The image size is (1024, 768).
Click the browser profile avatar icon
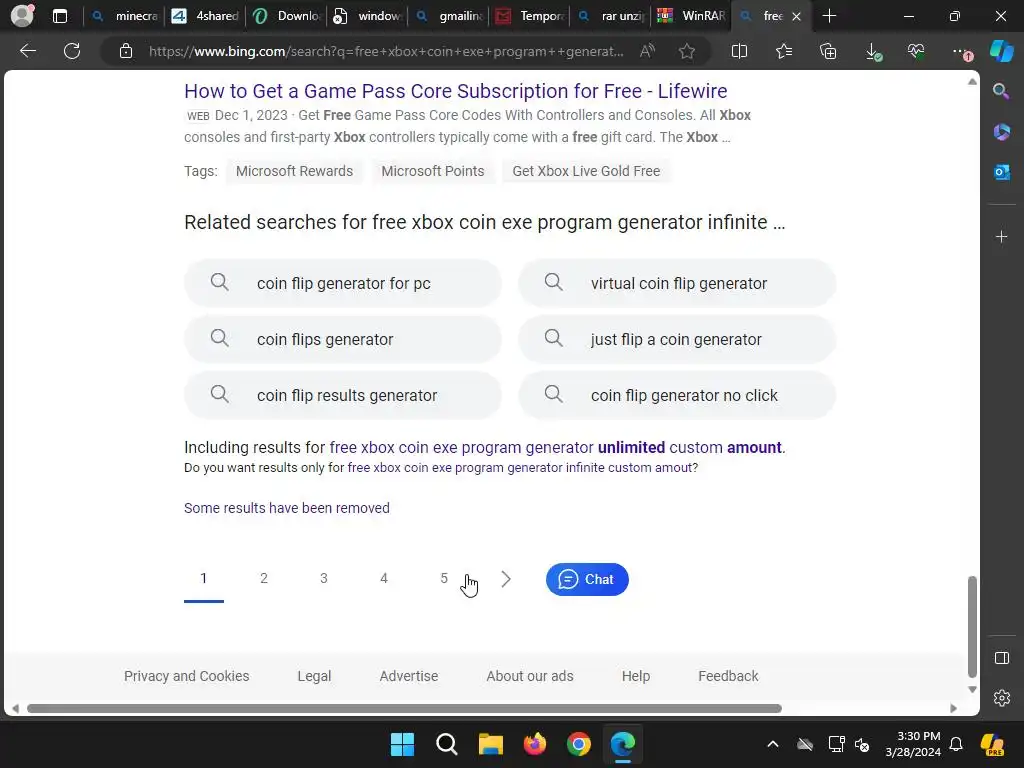[22, 16]
